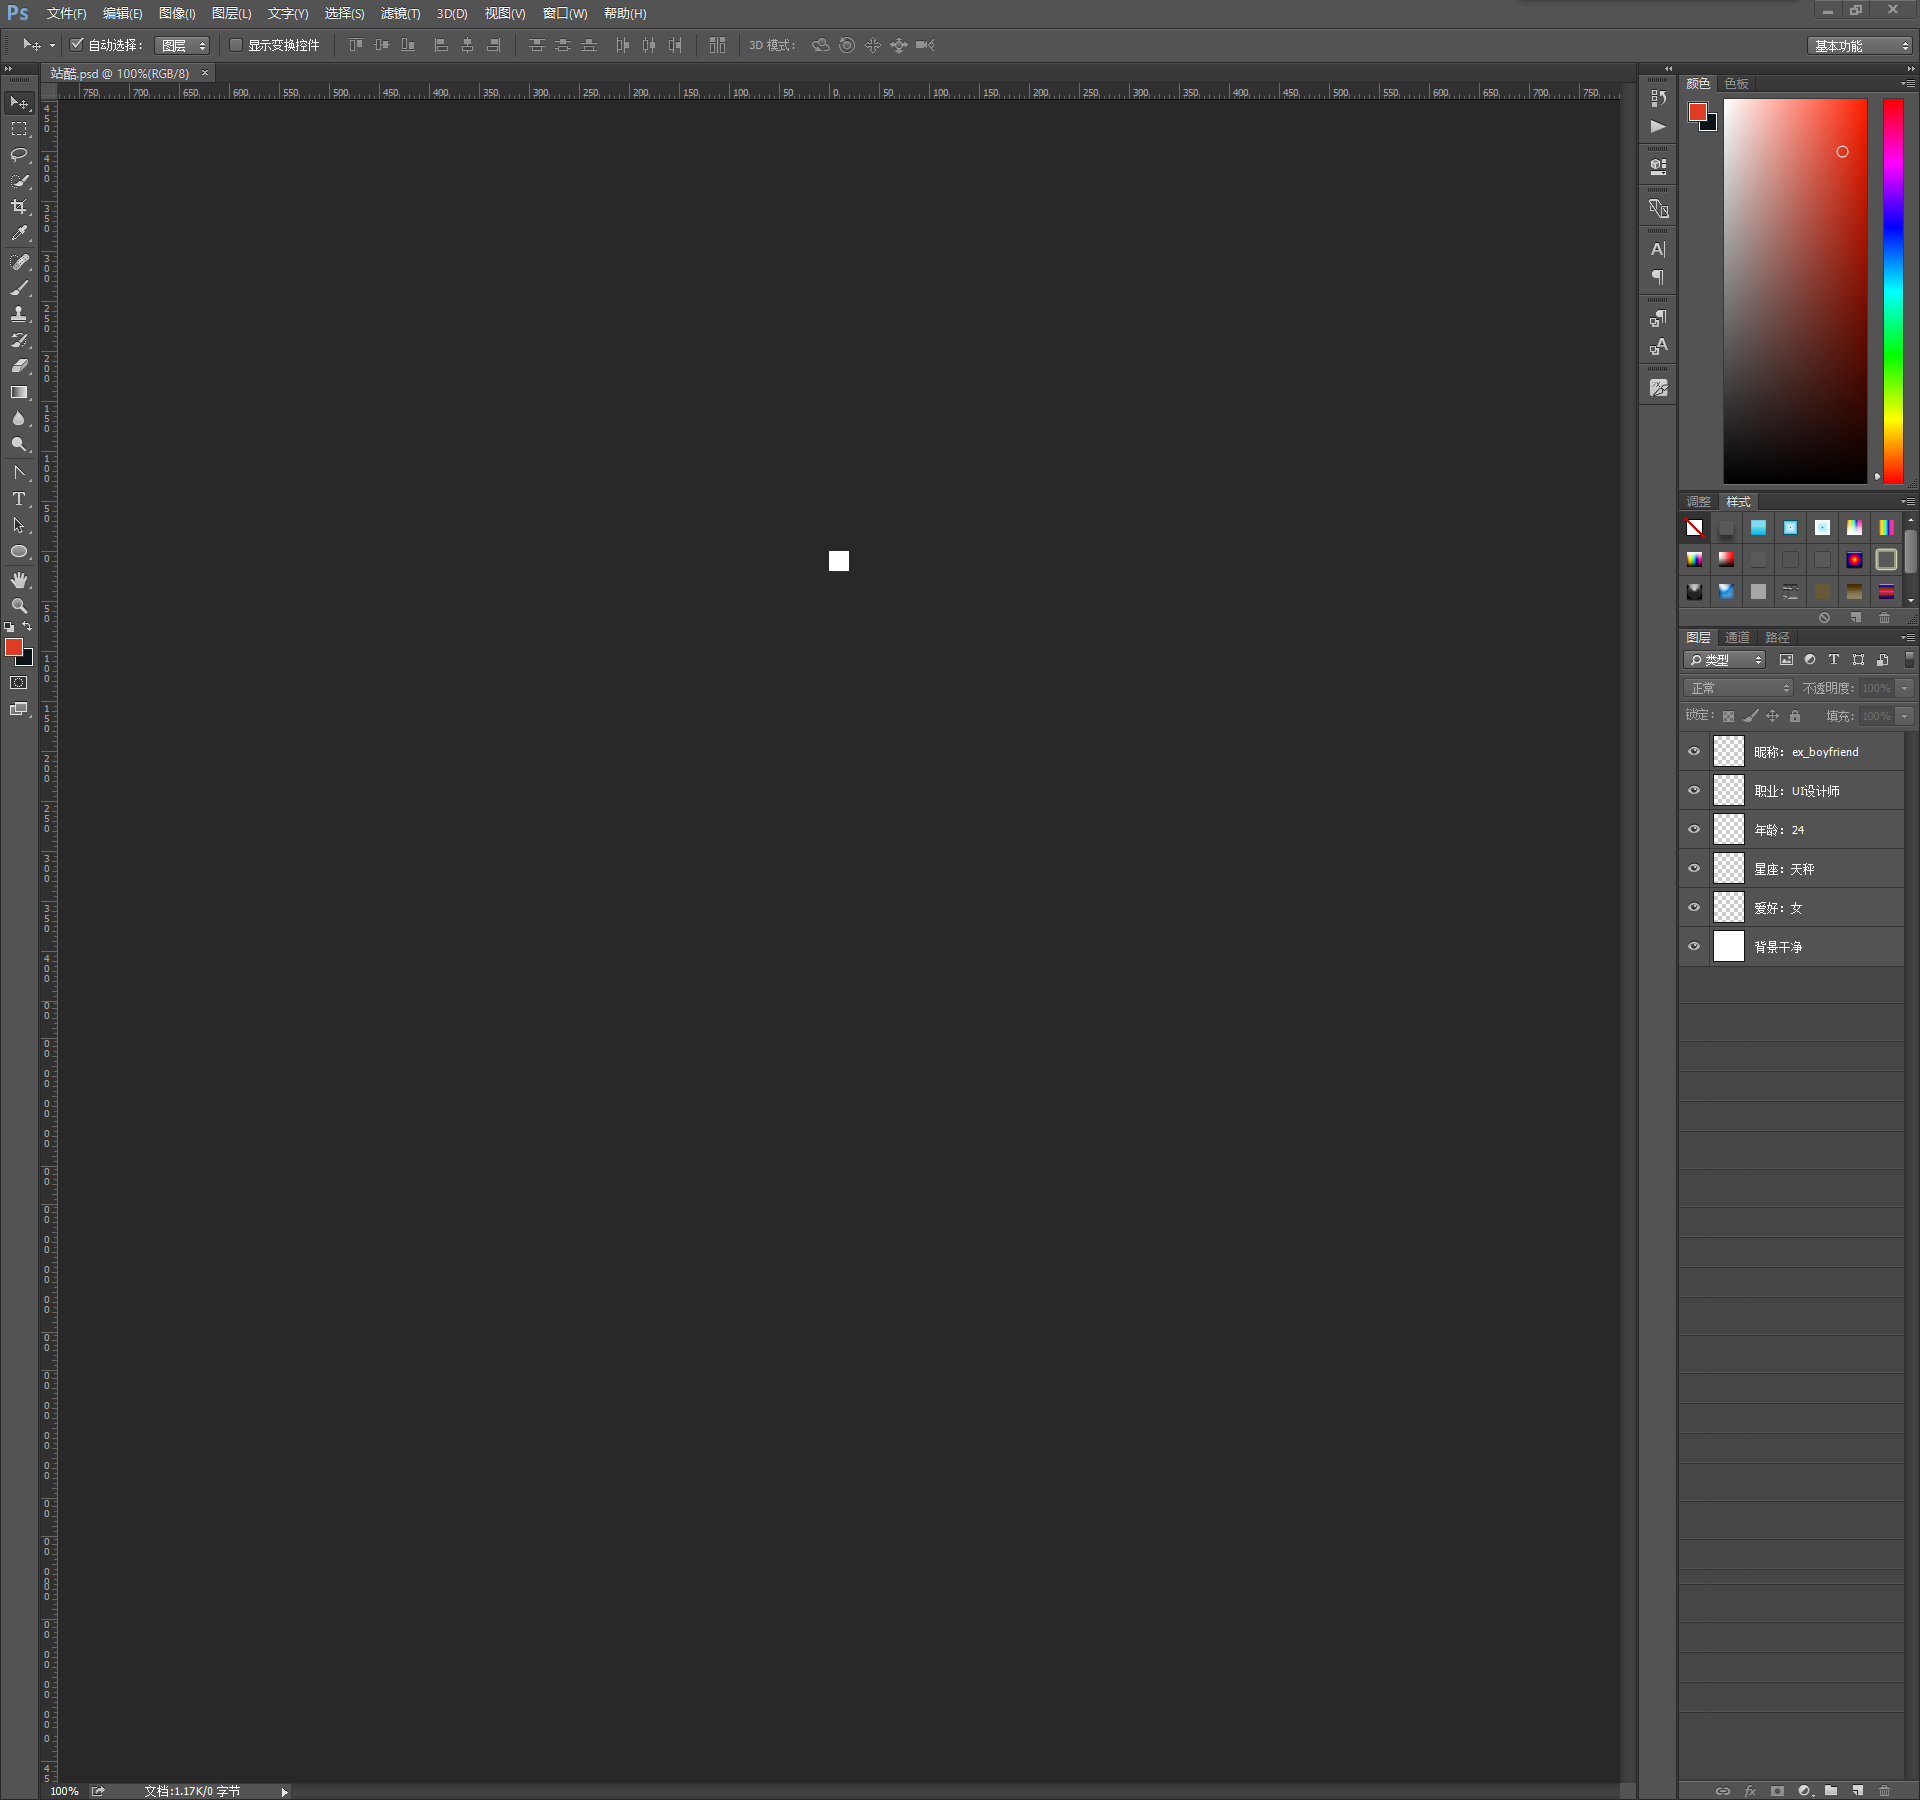The image size is (1920, 1800).
Task: Open the 色板 panel tab
Action: [x=1736, y=83]
